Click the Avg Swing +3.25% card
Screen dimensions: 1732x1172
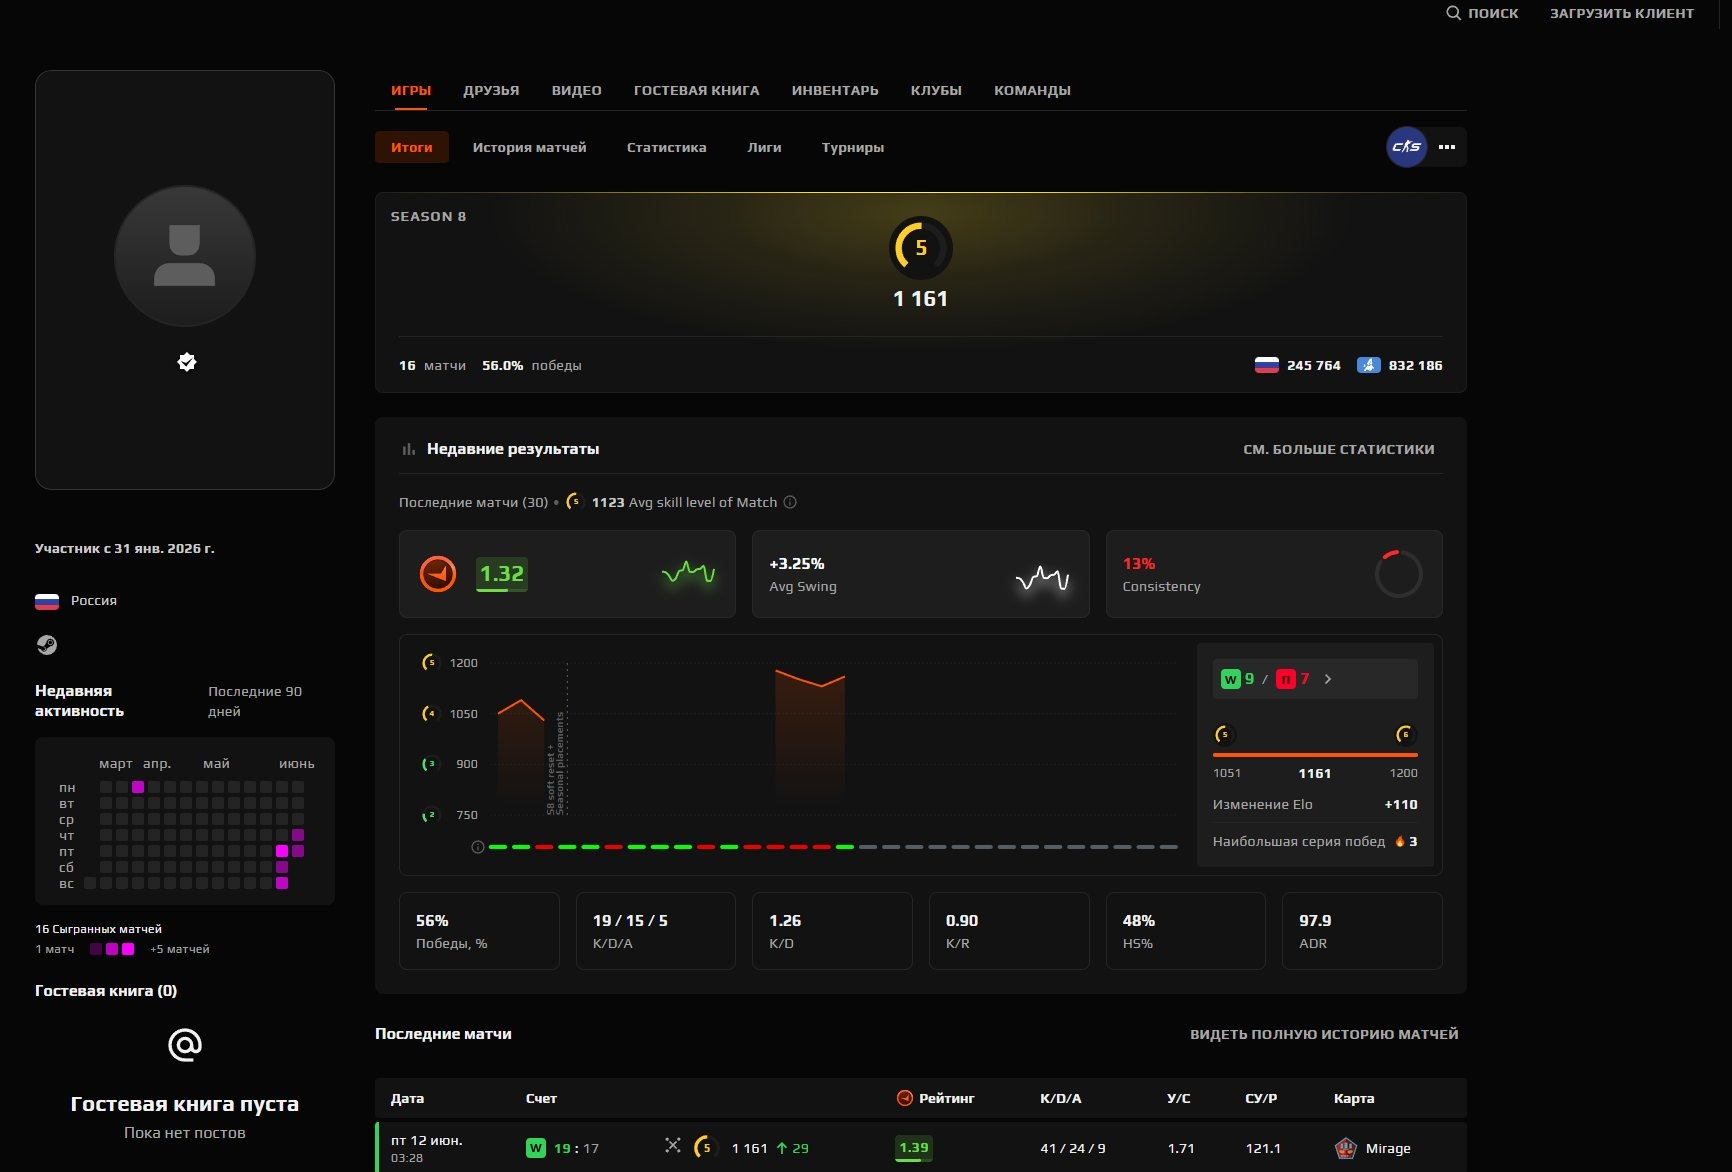[x=920, y=574]
